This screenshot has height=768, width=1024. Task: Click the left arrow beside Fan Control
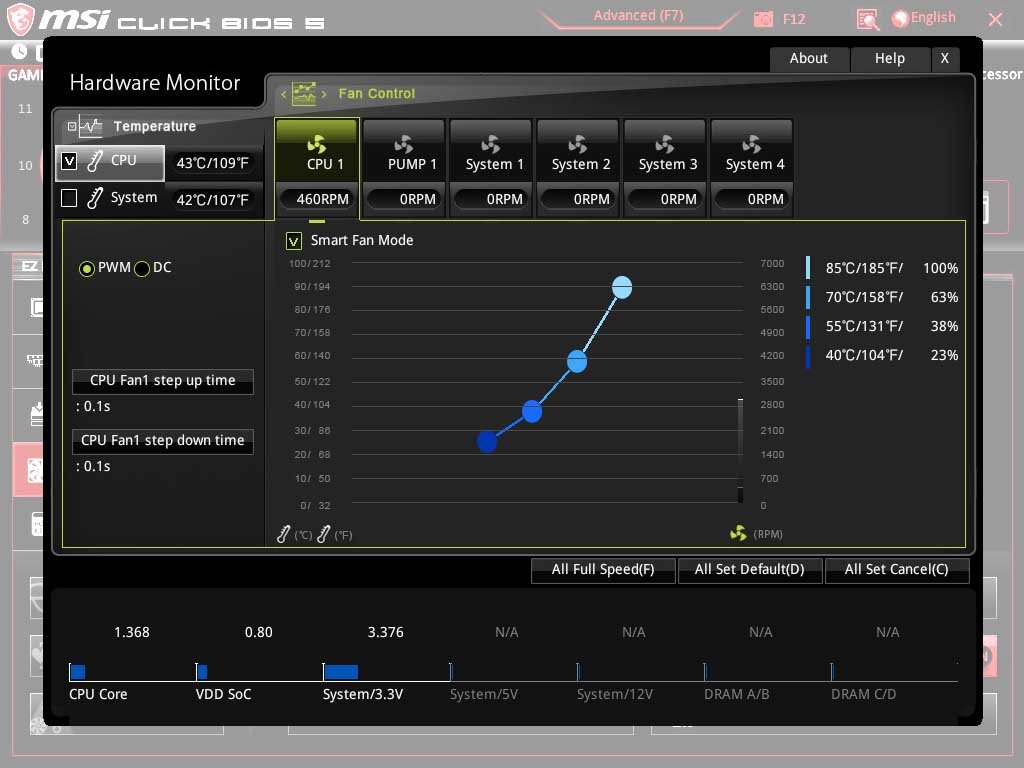coord(283,94)
